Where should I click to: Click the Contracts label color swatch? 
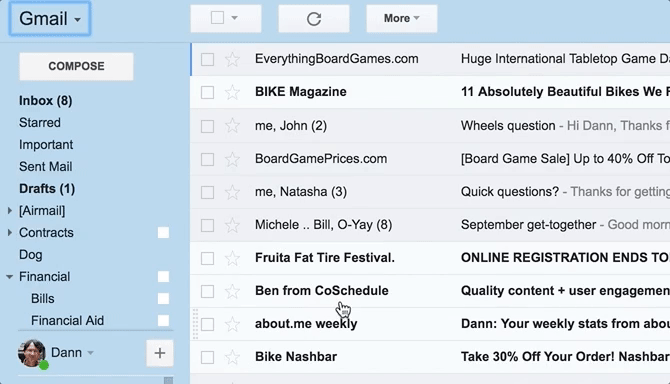(x=163, y=233)
